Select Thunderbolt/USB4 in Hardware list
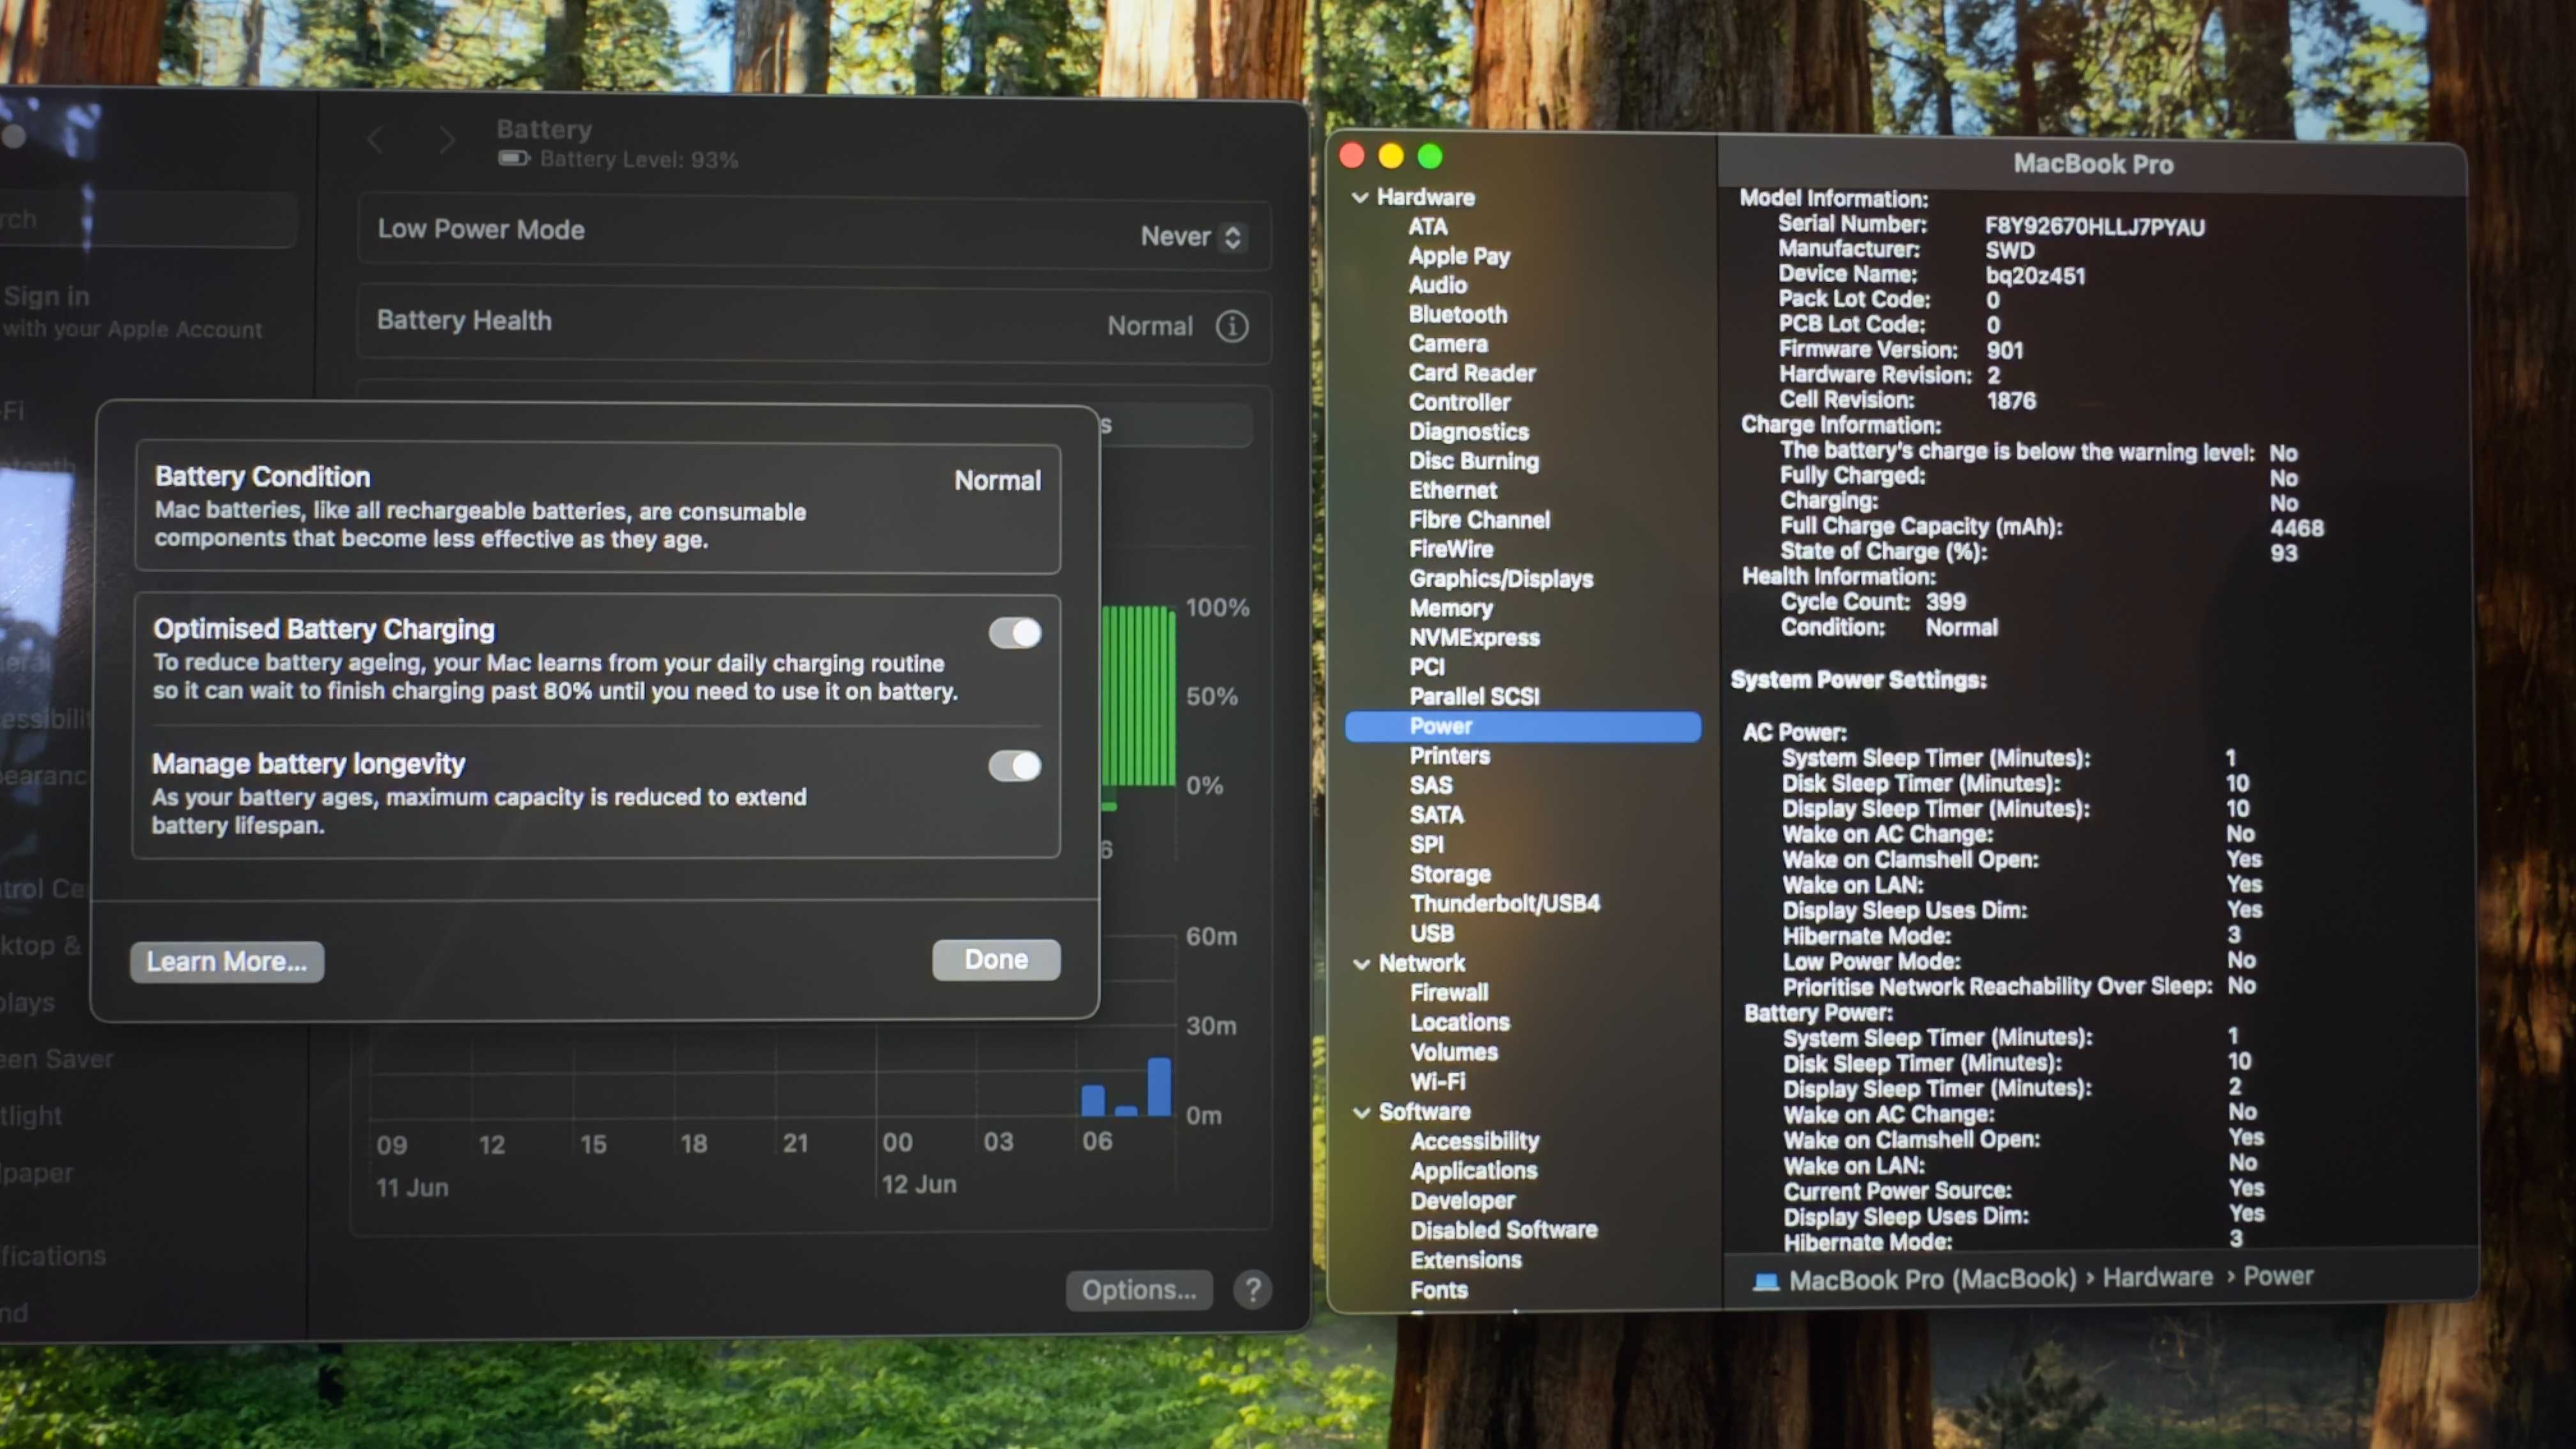 pyautogui.click(x=1505, y=903)
